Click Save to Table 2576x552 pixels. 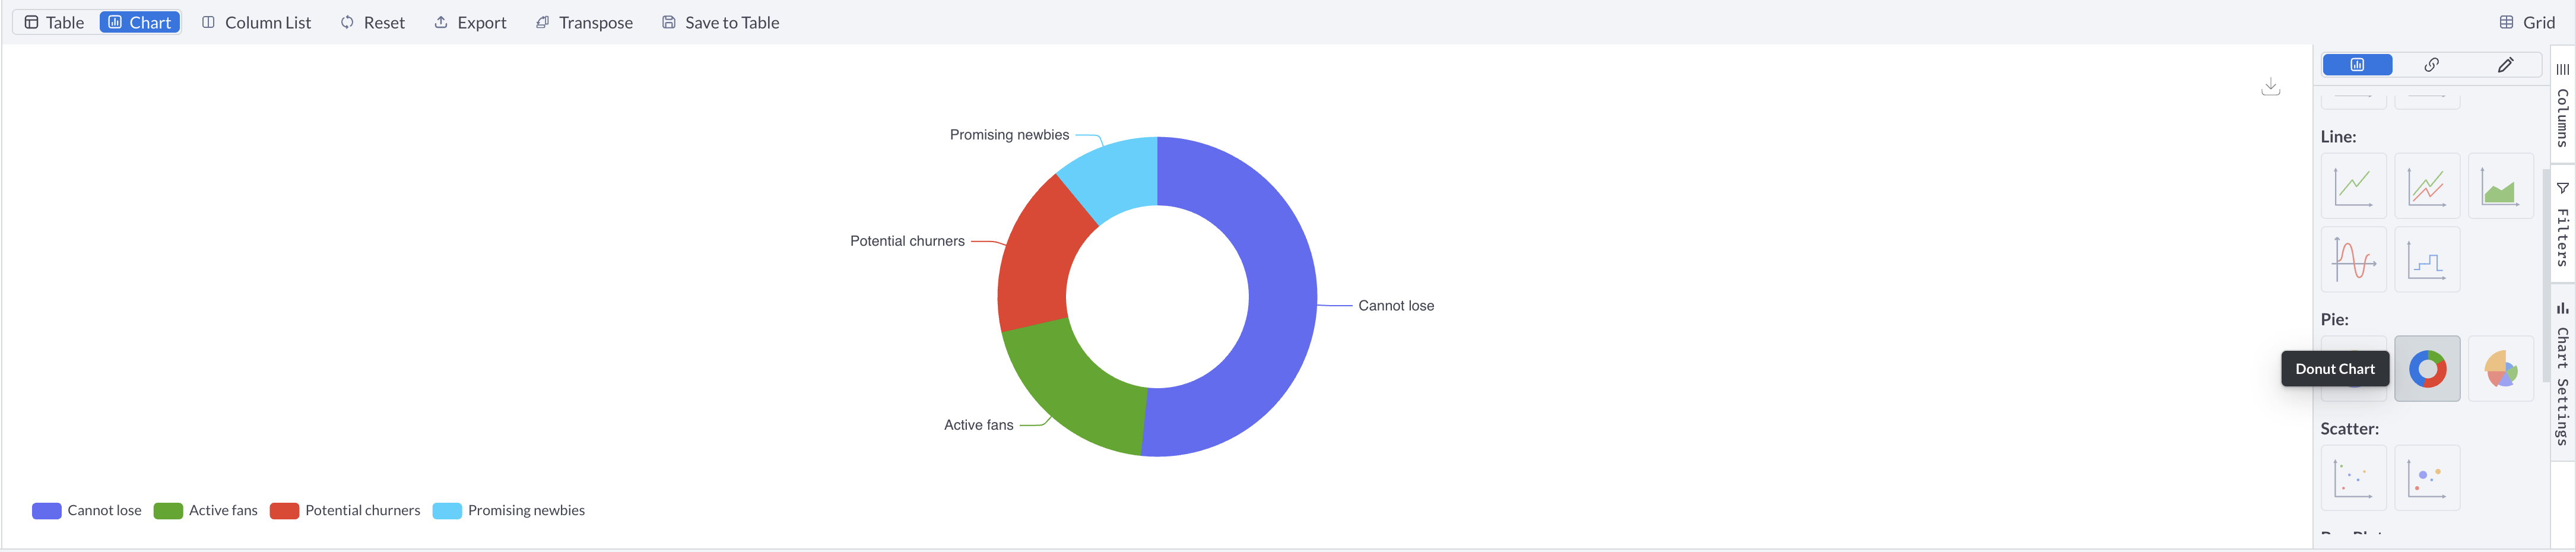[x=719, y=21]
